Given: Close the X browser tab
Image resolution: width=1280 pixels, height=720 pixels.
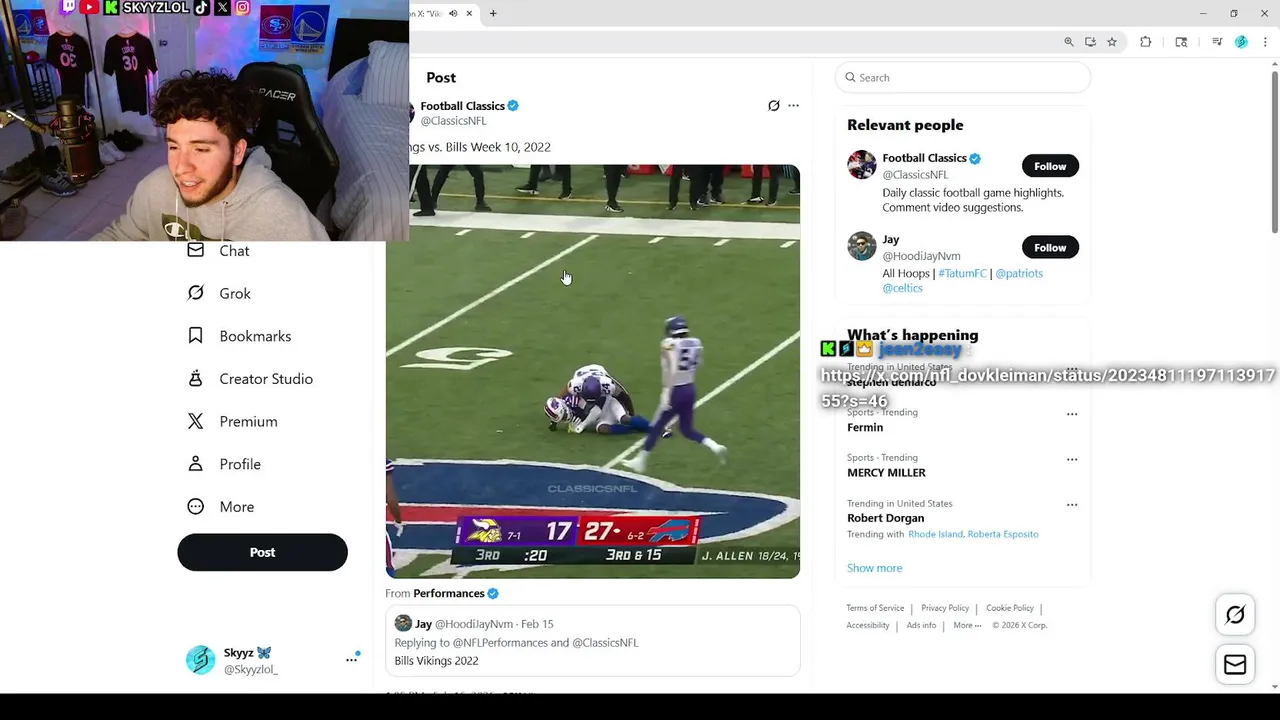Looking at the screenshot, I should tap(469, 13).
